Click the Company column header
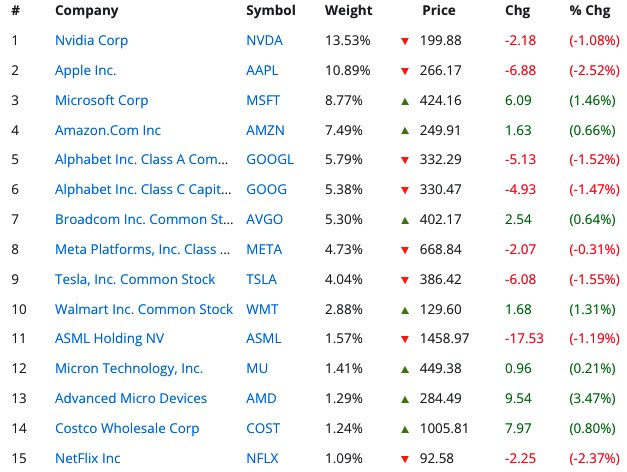This screenshot has width=627, height=472. click(86, 11)
